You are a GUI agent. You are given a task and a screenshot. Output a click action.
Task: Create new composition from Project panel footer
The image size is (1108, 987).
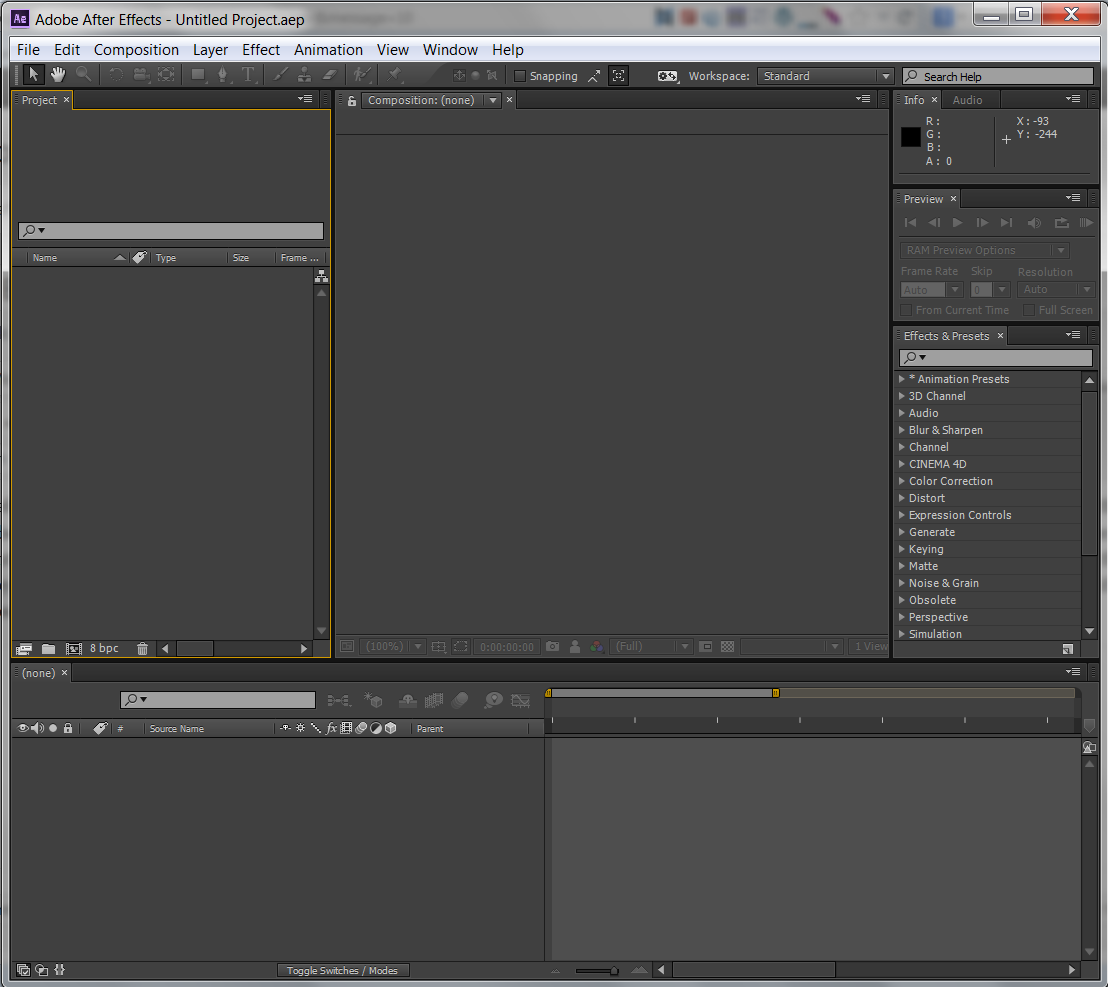point(73,649)
